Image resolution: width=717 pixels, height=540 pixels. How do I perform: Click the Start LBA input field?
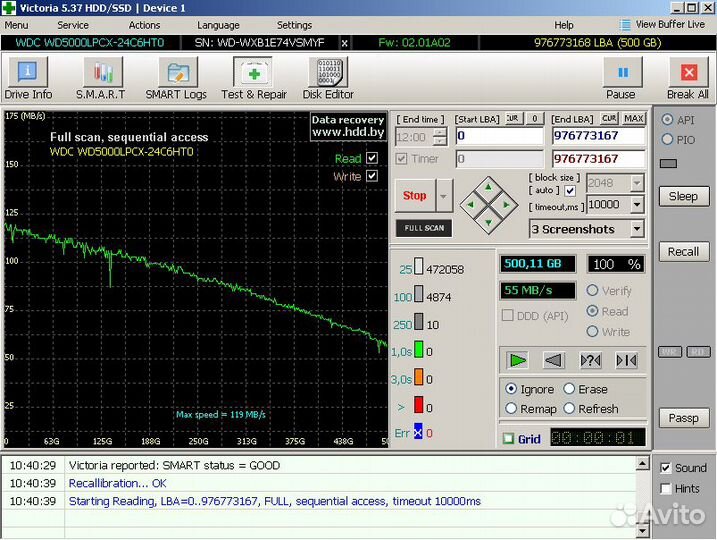499,136
